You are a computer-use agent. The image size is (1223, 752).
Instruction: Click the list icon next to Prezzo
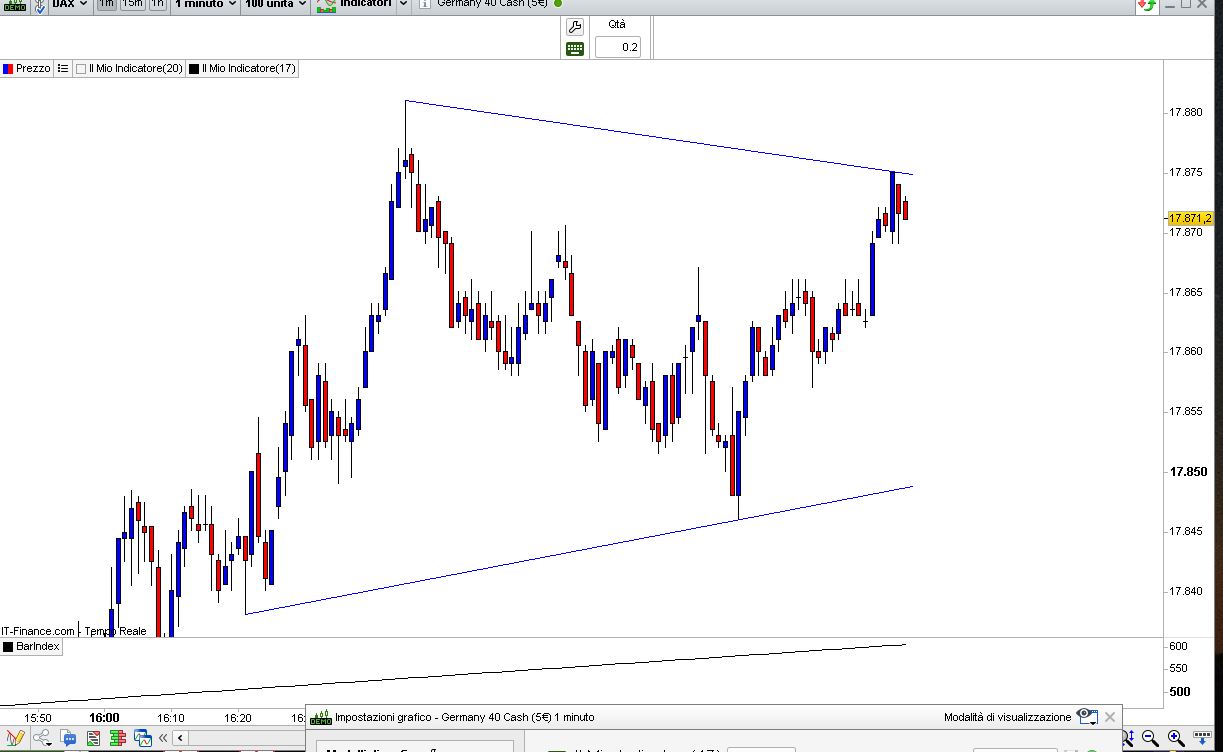62,68
